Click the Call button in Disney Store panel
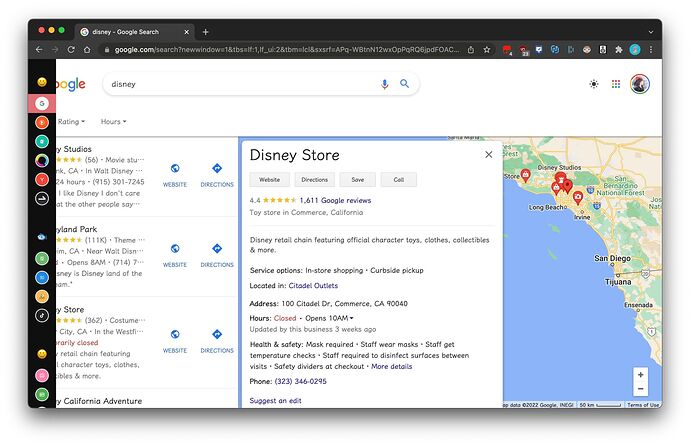 click(x=398, y=180)
